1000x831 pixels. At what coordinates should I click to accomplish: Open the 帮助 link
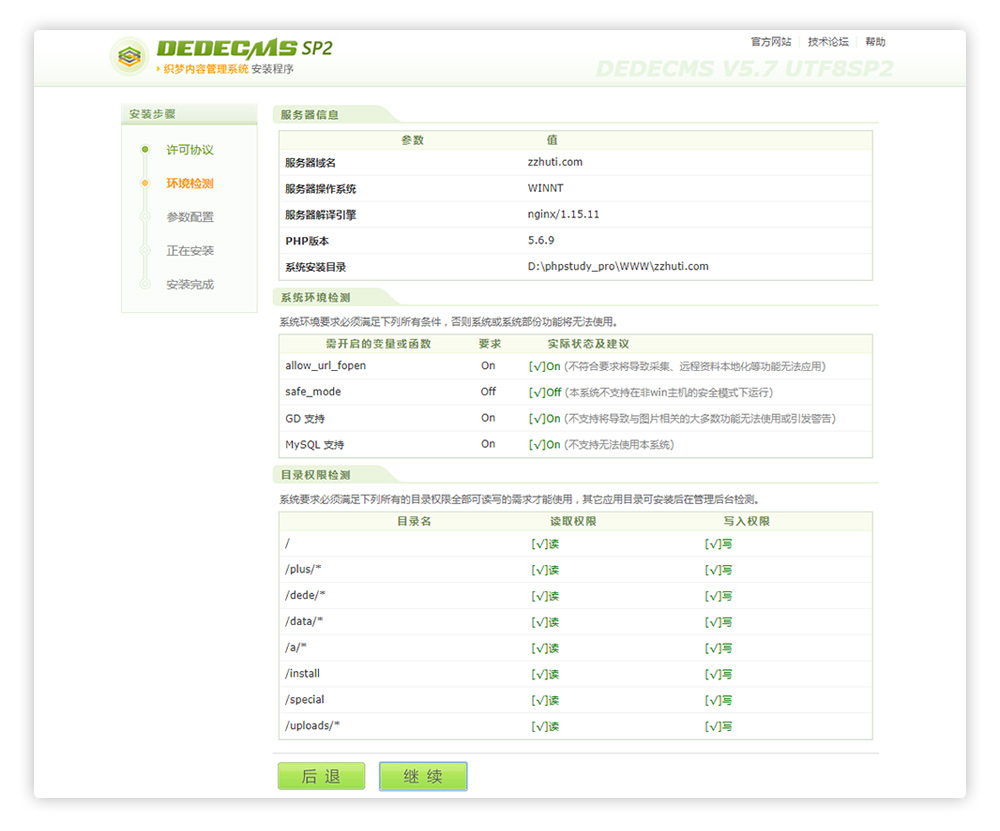pos(875,42)
